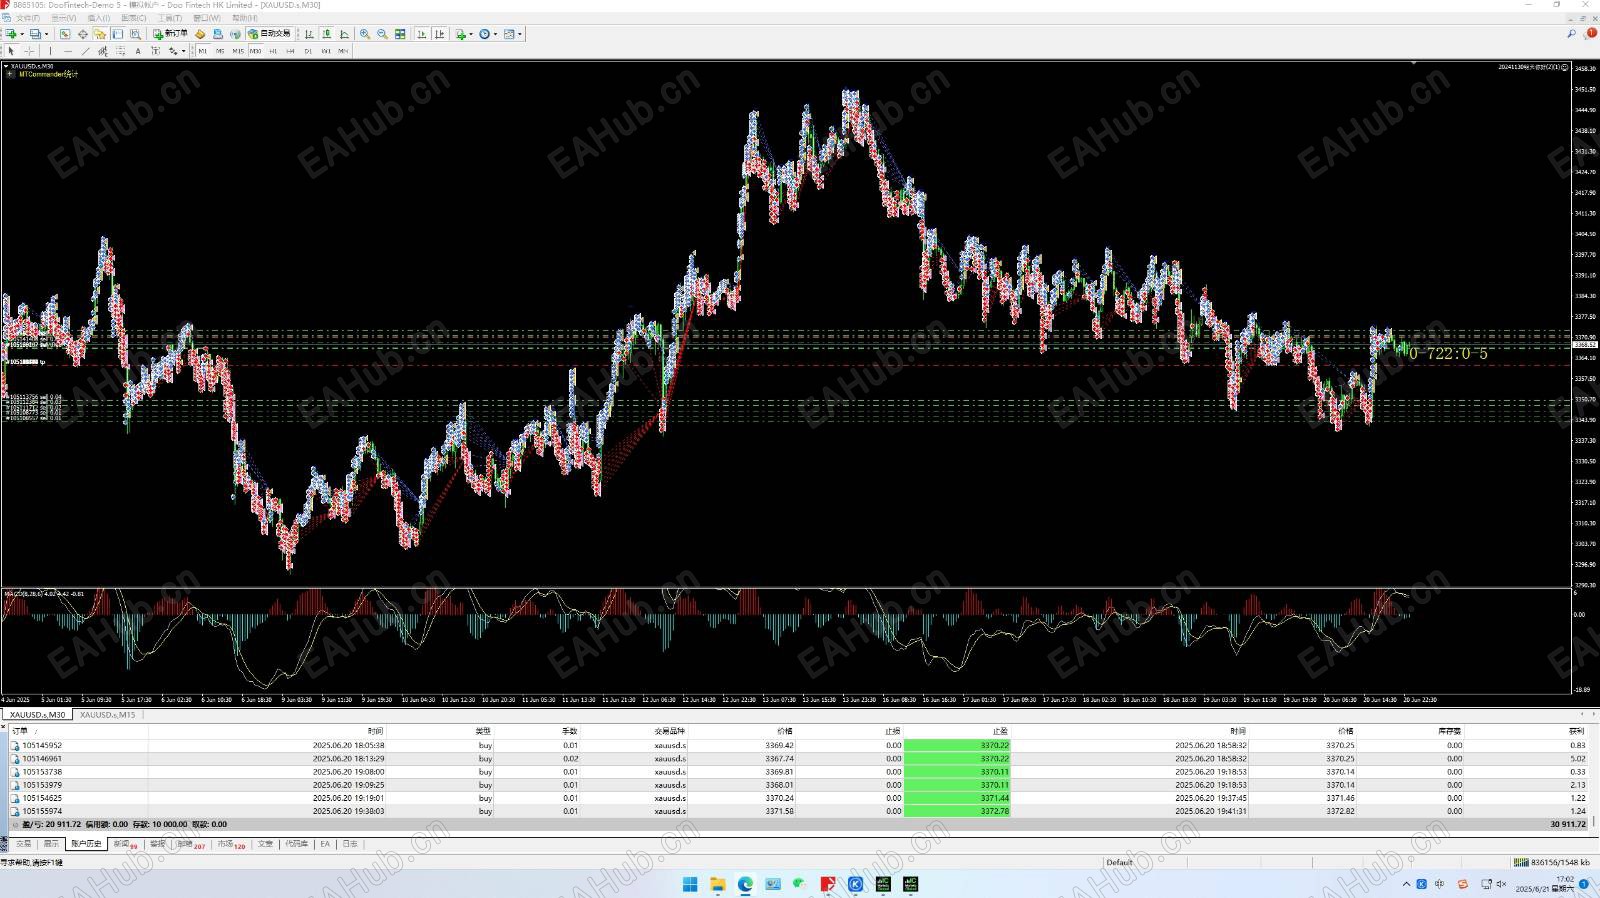Open the Windows Start menu

click(x=690, y=884)
